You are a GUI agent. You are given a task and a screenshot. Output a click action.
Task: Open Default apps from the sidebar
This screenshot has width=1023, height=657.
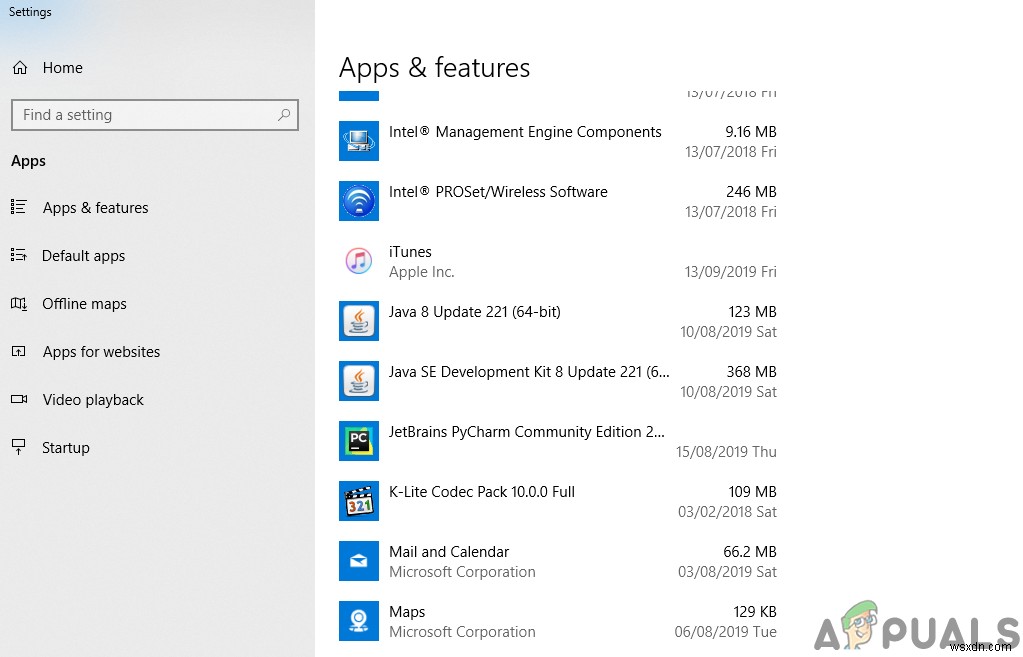(82, 256)
